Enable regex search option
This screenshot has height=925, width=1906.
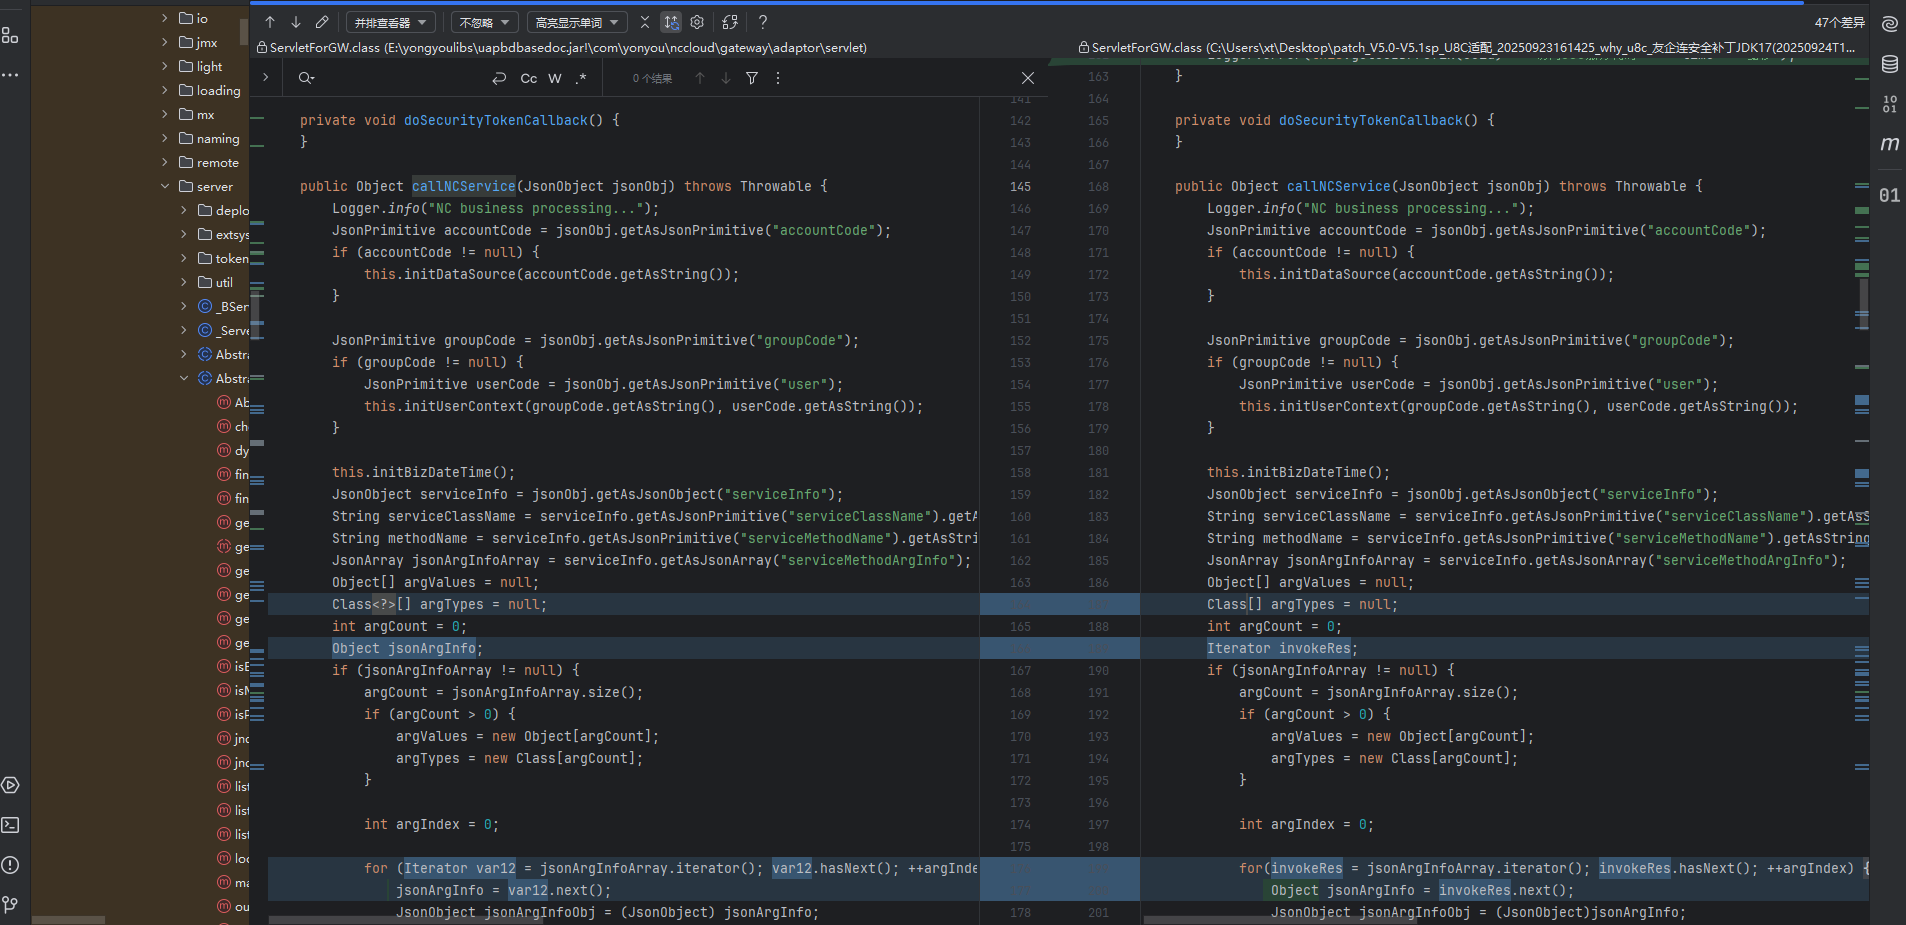coord(581,78)
